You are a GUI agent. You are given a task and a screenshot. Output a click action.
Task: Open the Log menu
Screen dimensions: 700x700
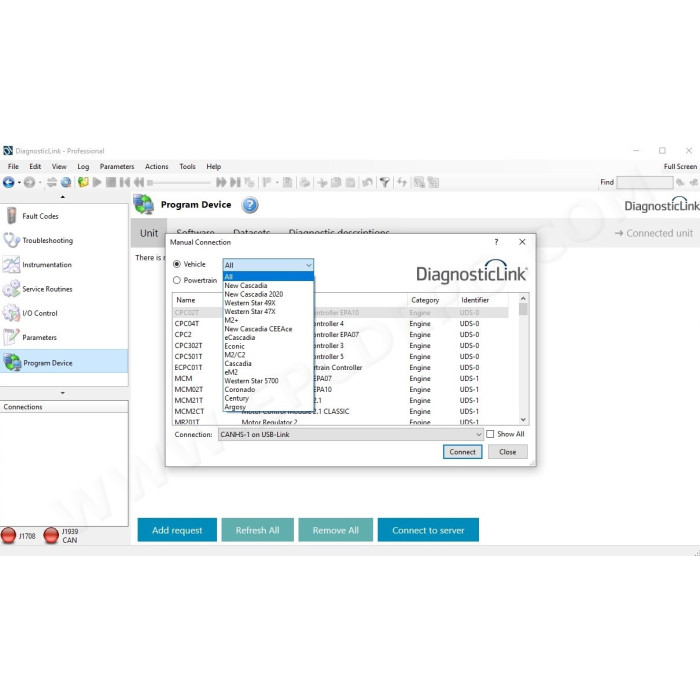pyautogui.click(x=83, y=167)
